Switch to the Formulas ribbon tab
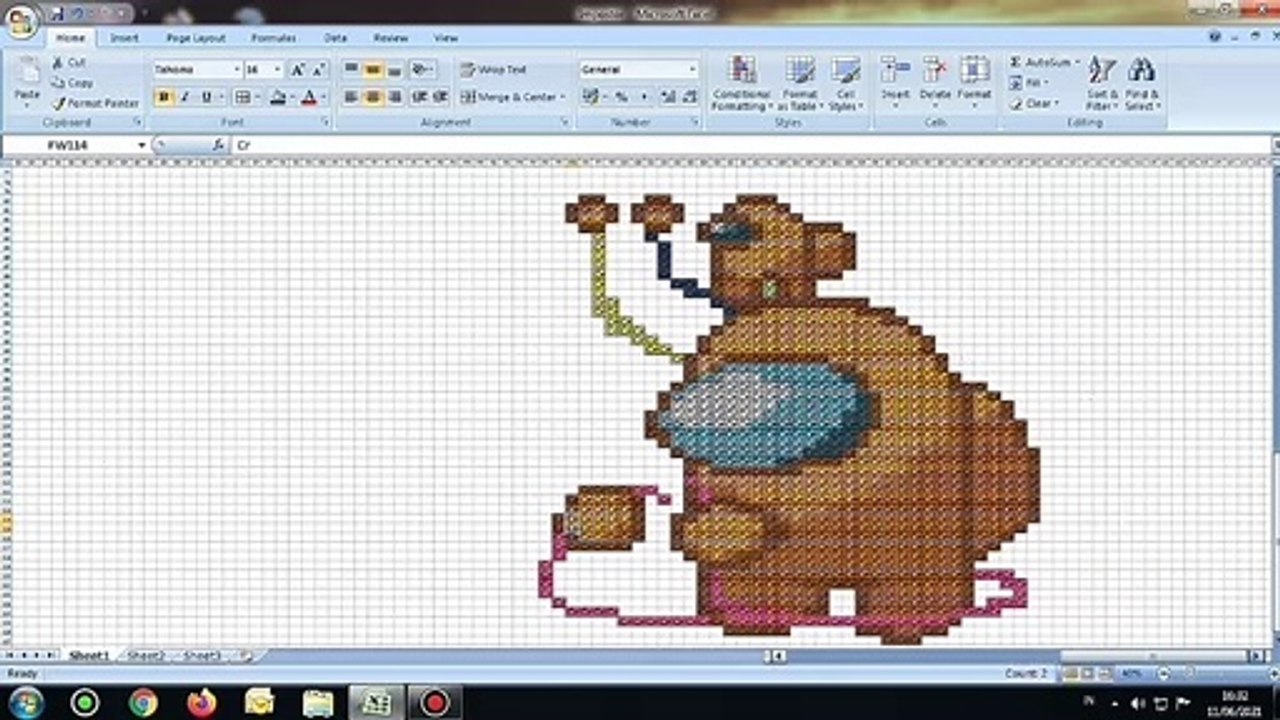This screenshot has width=1280, height=720. tap(273, 38)
